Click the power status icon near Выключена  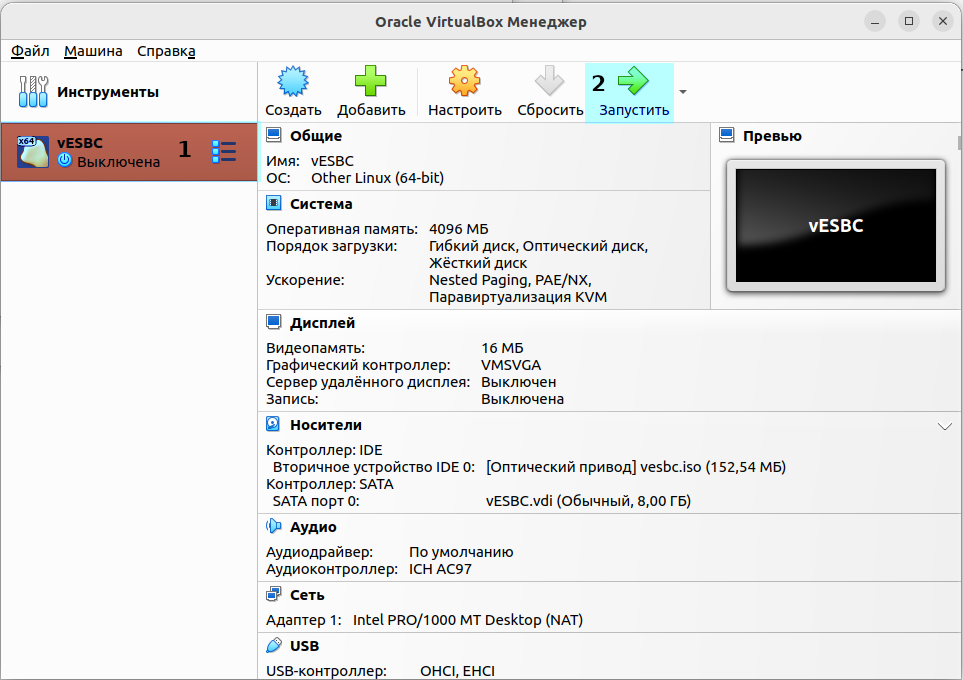click(64, 160)
